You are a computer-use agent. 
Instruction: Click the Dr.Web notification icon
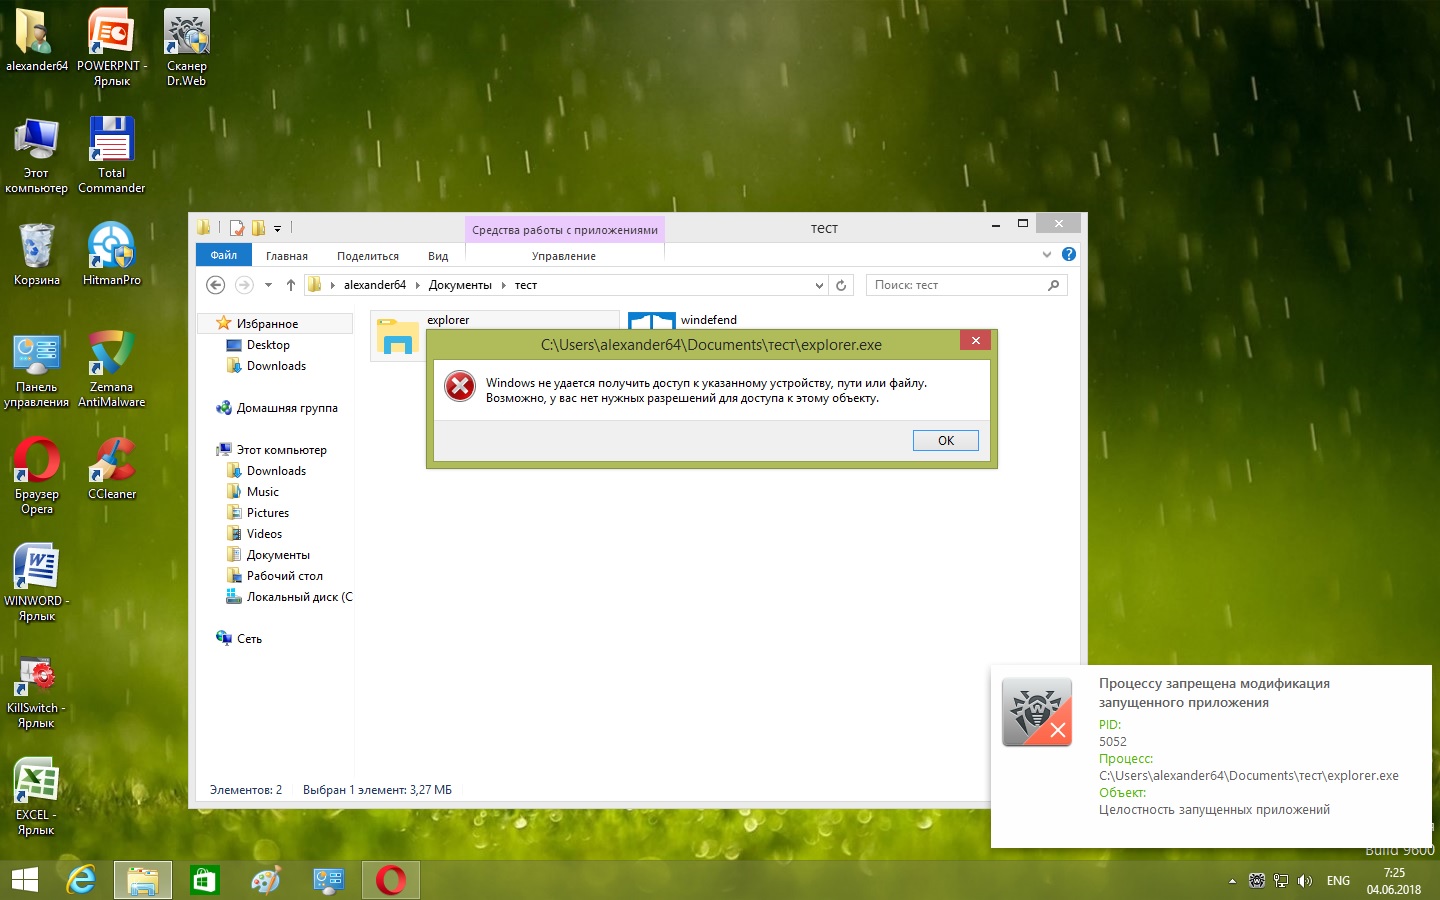pyautogui.click(x=1036, y=712)
